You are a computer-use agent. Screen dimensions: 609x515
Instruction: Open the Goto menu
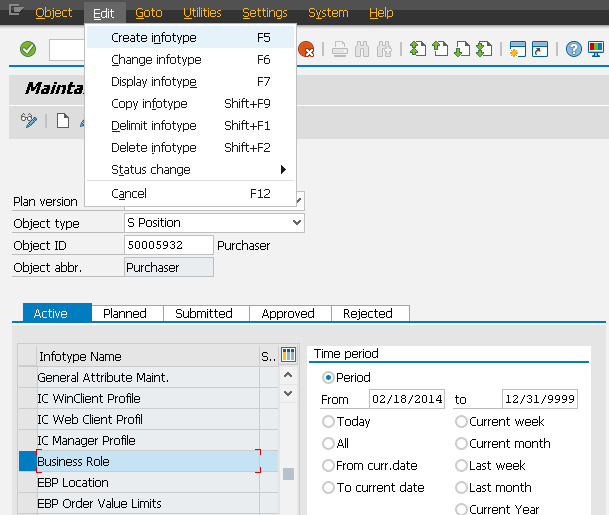[149, 13]
